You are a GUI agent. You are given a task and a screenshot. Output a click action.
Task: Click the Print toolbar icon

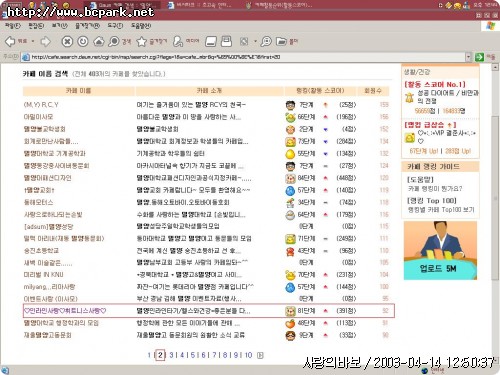pos(226,41)
